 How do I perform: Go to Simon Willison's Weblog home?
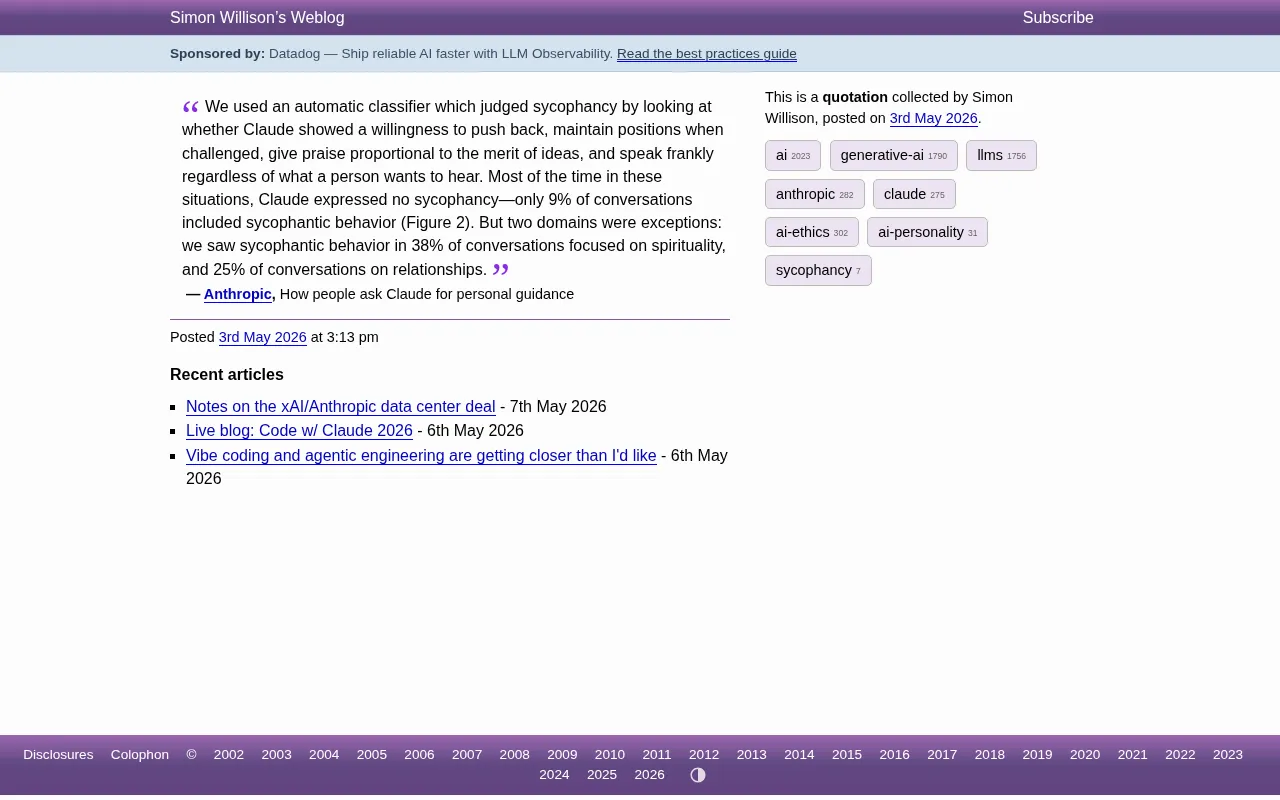(x=257, y=18)
